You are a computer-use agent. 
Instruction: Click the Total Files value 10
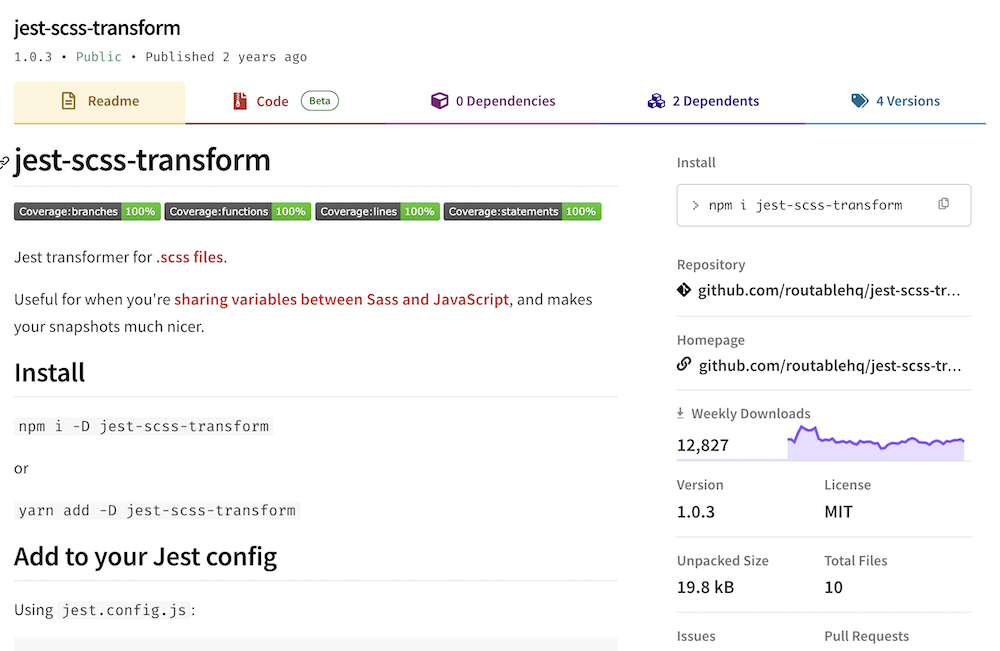833,587
